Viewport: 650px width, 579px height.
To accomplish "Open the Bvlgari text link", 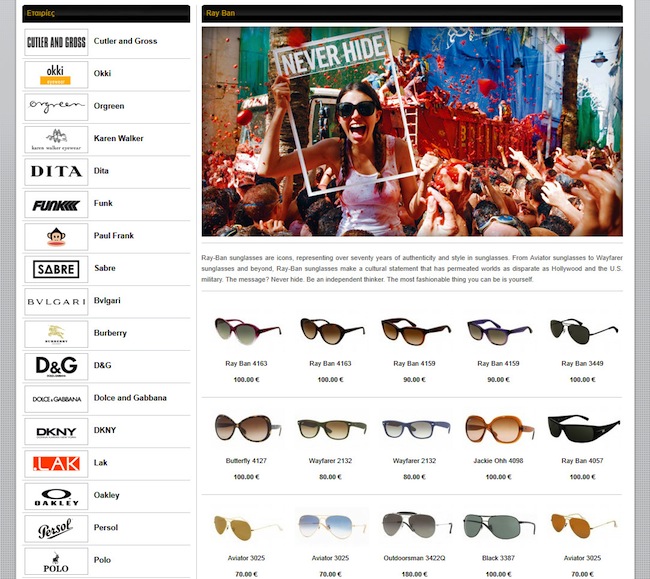I will pos(107,300).
